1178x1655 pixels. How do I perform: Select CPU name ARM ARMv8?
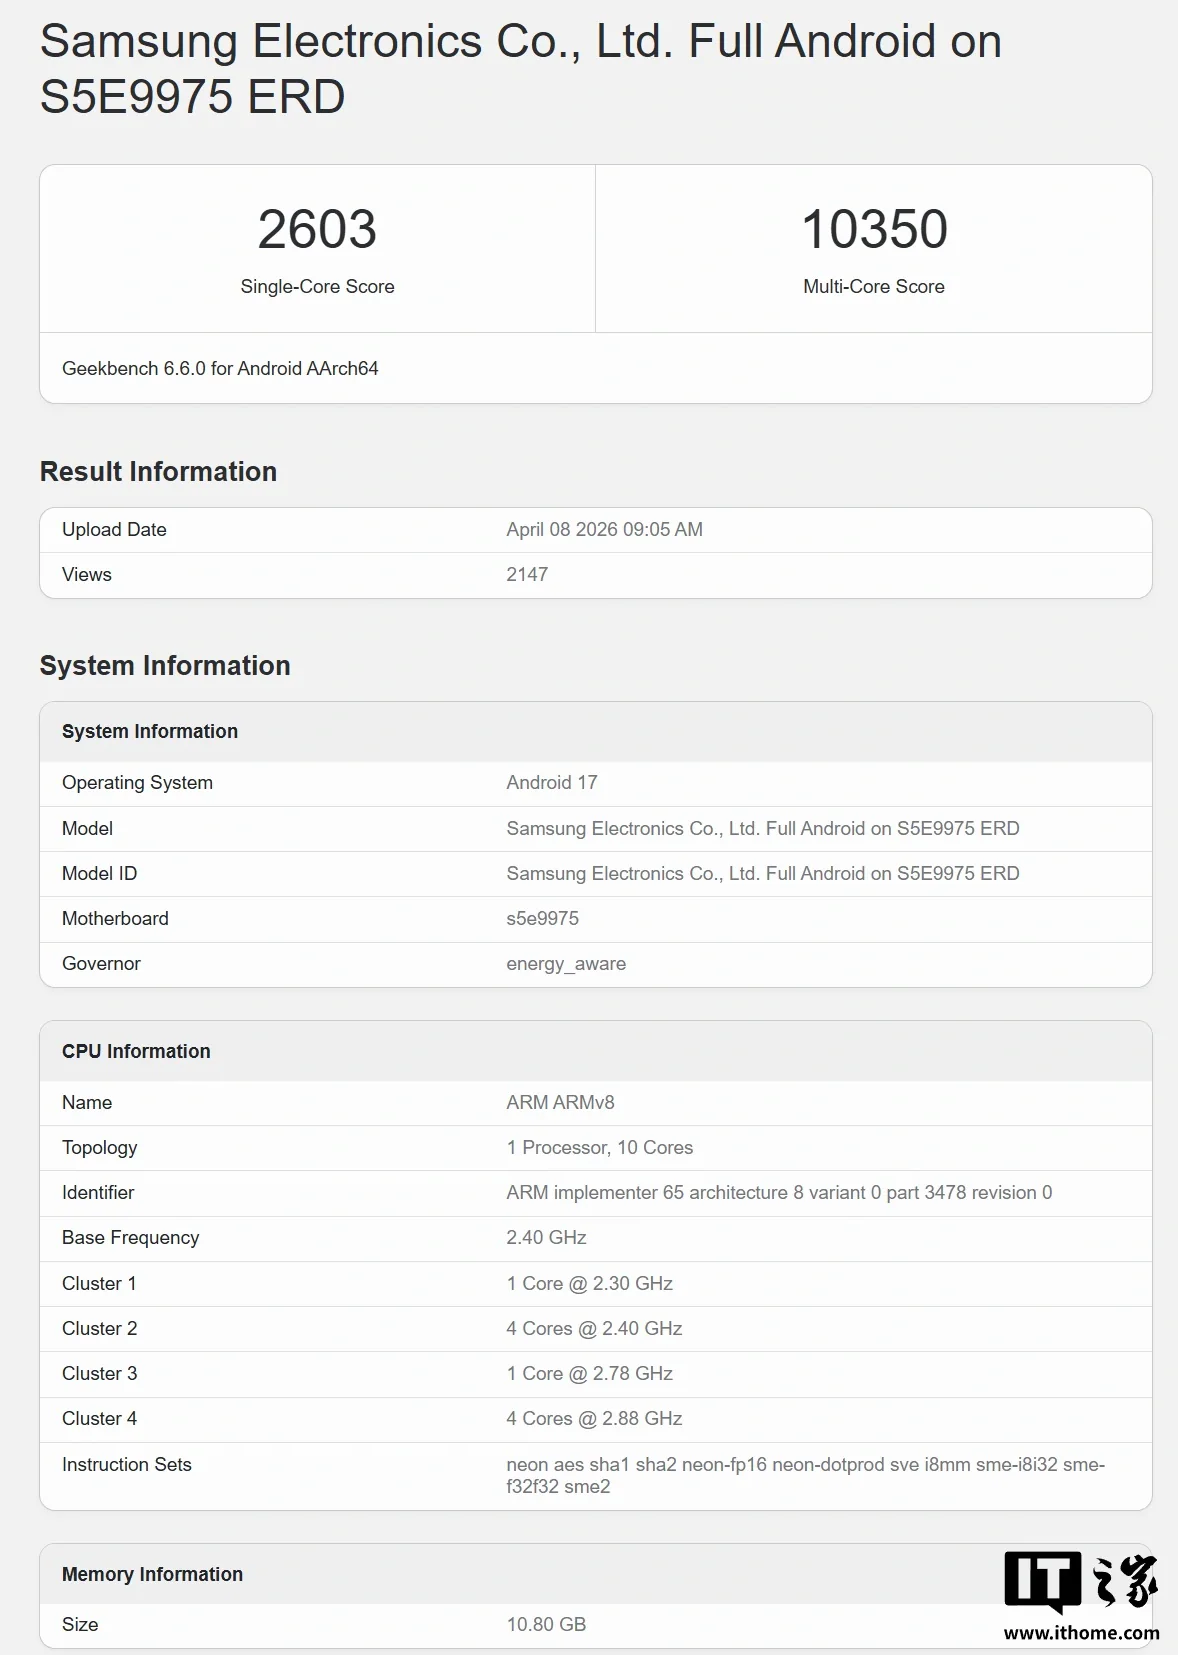pyautogui.click(x=560, y=1103)
